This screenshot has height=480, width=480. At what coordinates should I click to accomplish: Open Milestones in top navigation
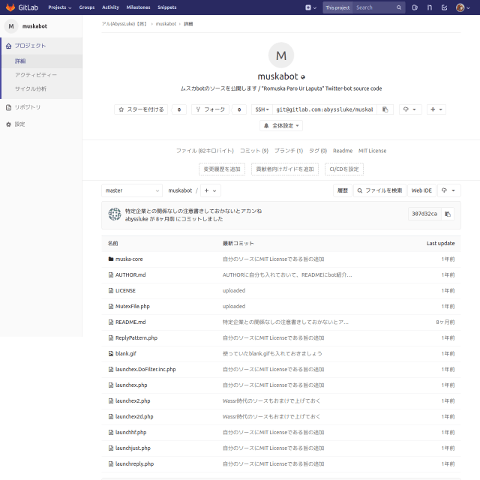(138, 7)
